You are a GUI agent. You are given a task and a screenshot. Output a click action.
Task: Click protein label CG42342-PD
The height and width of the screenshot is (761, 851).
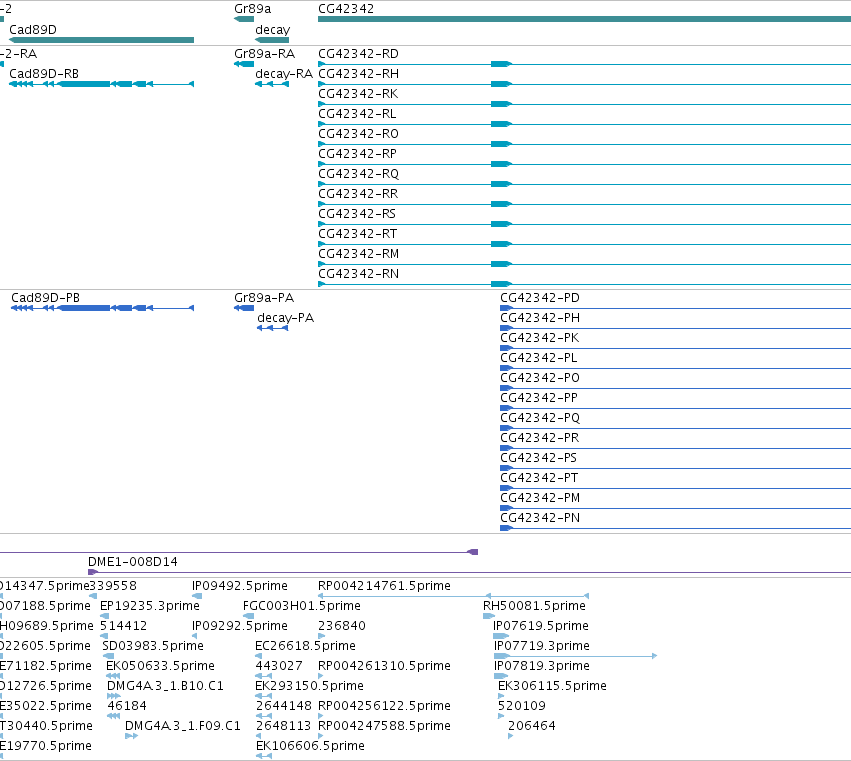(540, 298)
